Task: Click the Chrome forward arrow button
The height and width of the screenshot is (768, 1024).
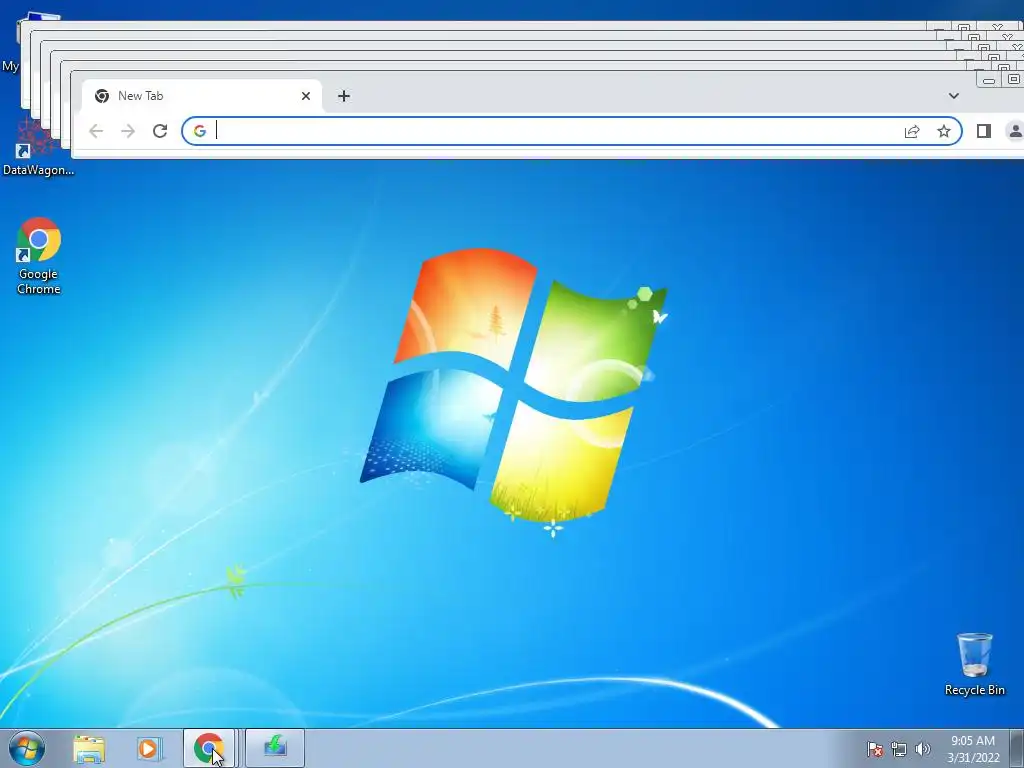Action: point(128,131)
